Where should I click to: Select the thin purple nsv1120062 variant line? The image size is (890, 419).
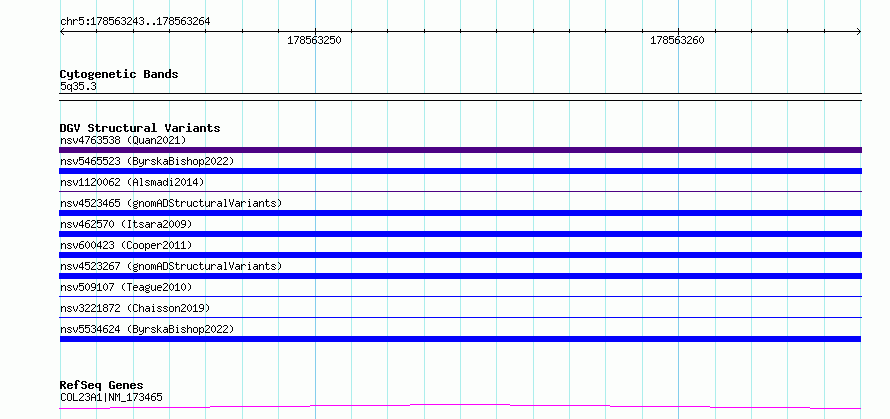460,192
